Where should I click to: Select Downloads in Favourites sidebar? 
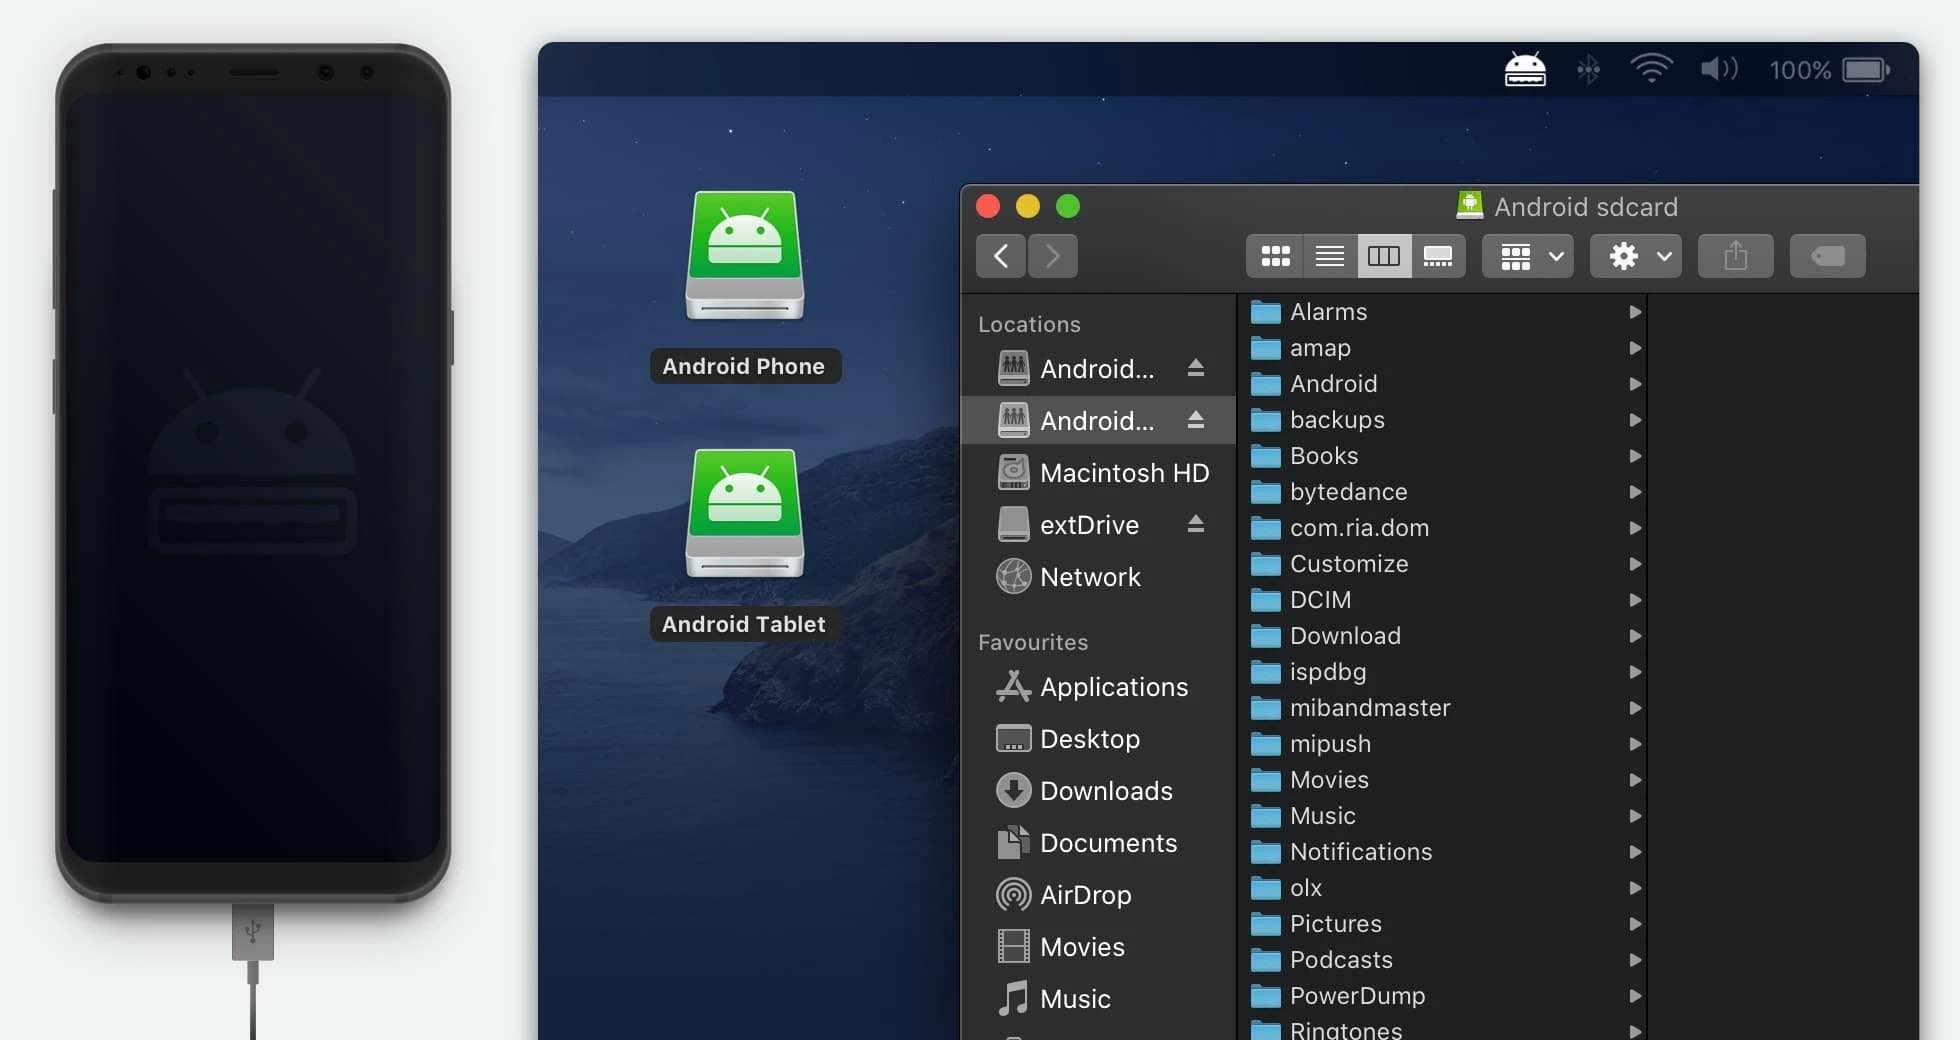(1105, 791)
